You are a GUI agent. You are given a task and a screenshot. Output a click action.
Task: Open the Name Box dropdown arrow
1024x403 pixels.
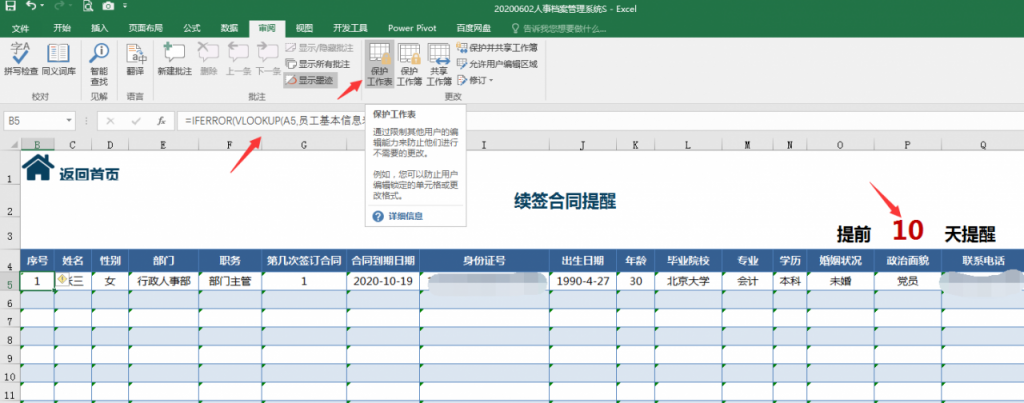[70, 121]
